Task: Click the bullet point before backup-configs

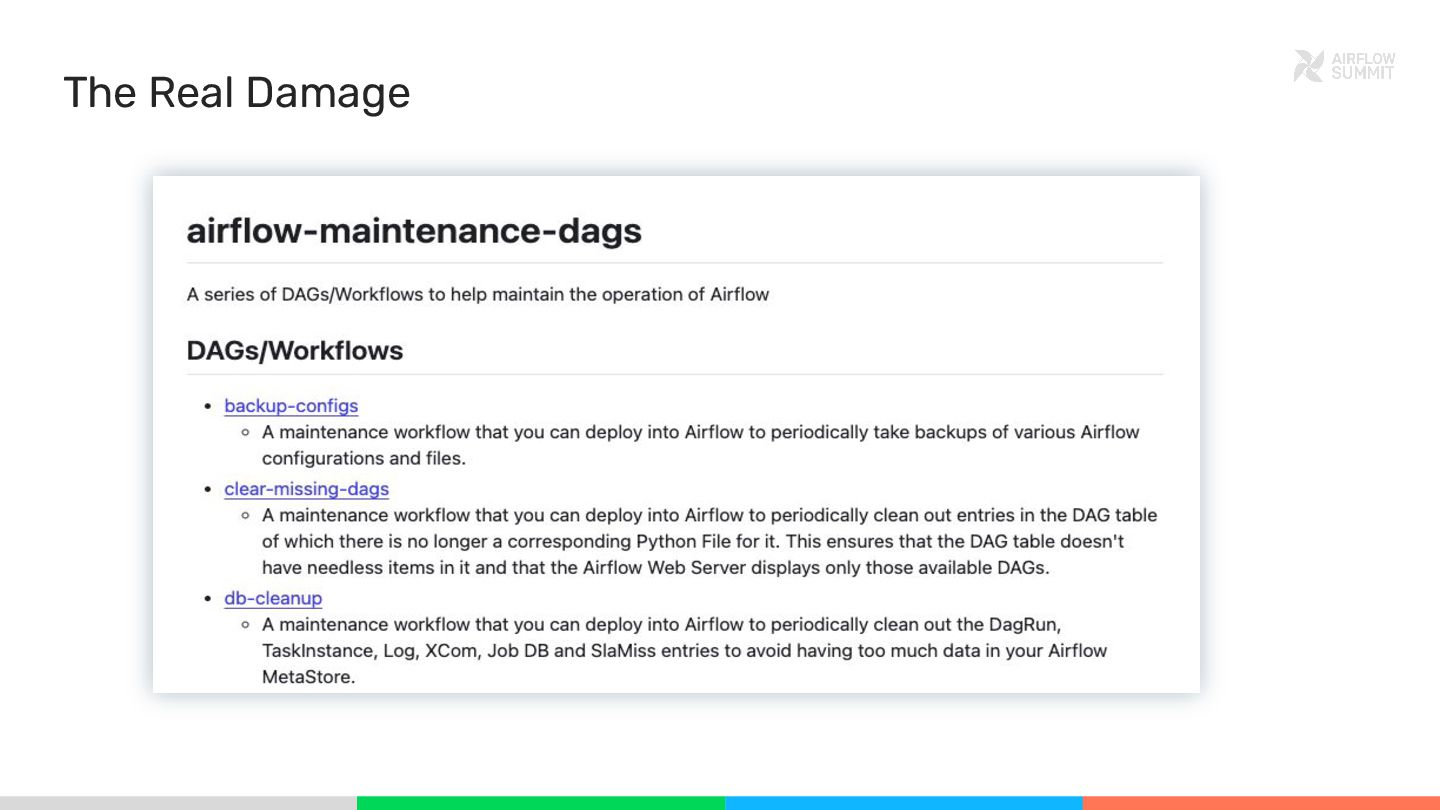Action: (x=208, y=406)
